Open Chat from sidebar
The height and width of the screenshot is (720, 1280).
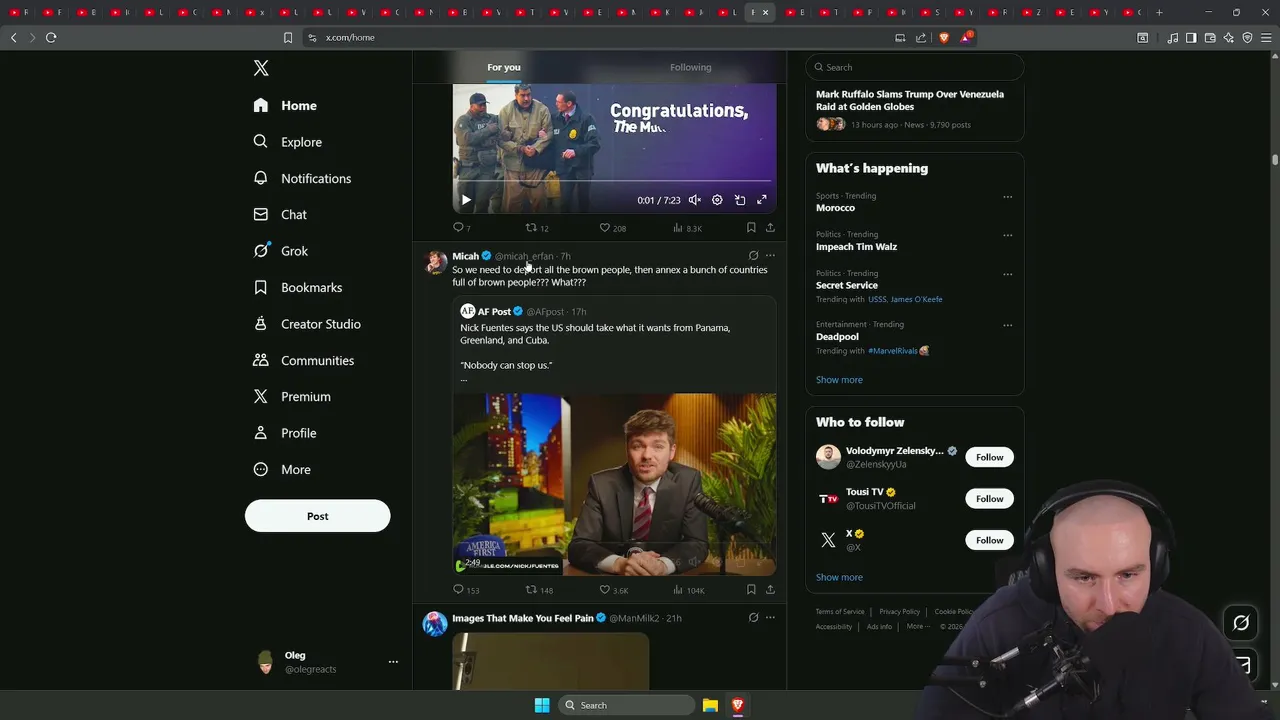(280, 214)
